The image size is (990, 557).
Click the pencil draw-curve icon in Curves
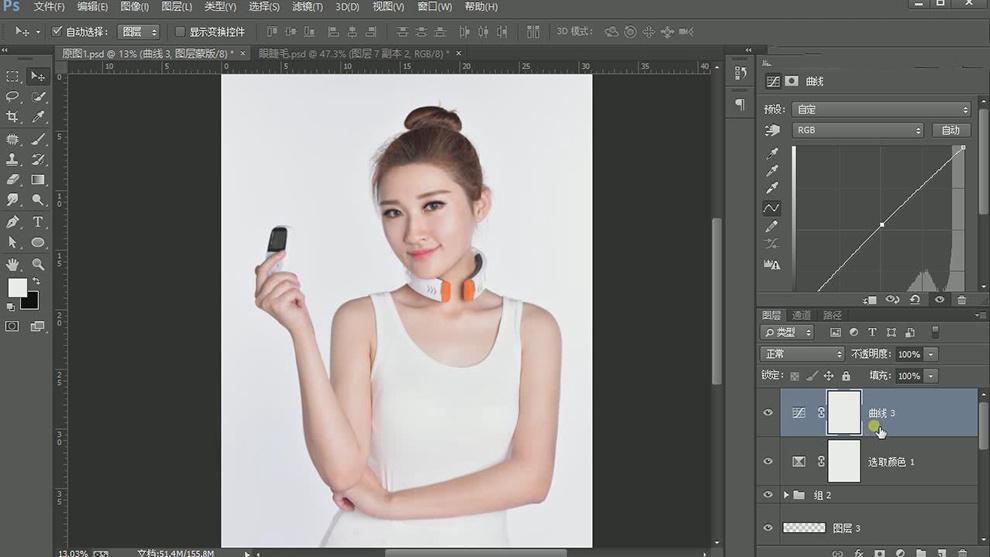772,227
